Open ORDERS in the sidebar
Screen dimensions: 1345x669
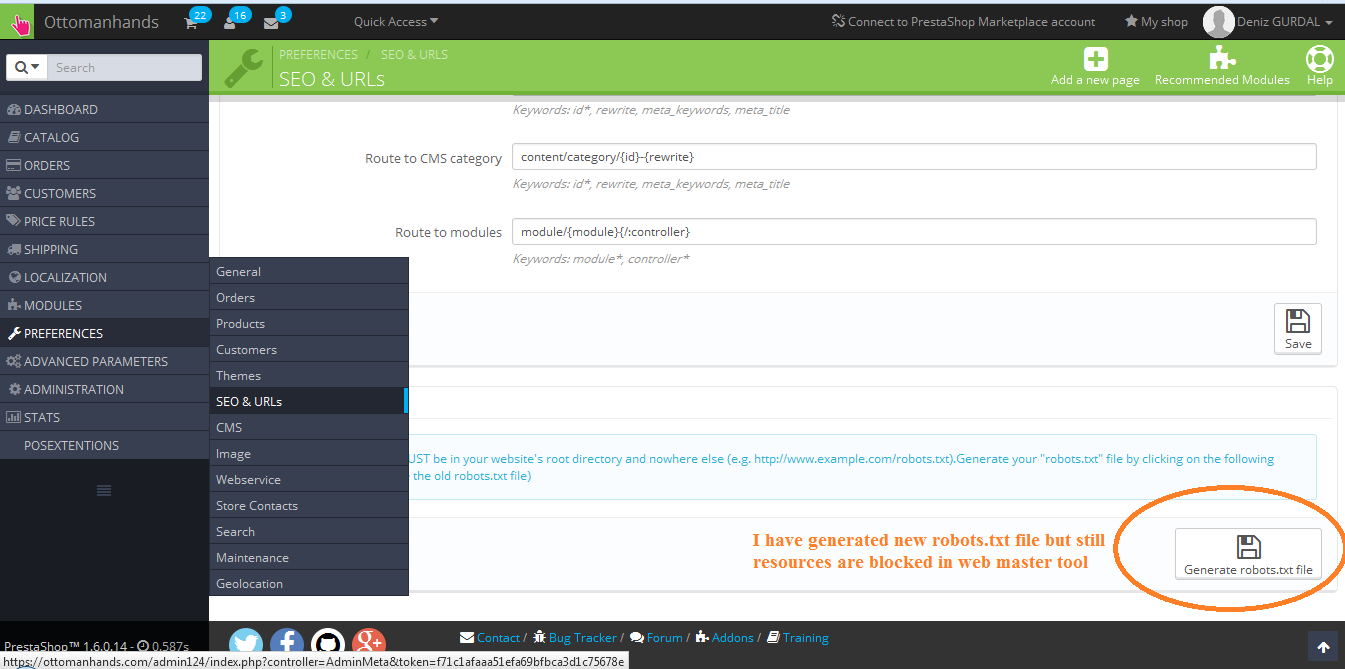pyautogui.click(x=104, y=165)
